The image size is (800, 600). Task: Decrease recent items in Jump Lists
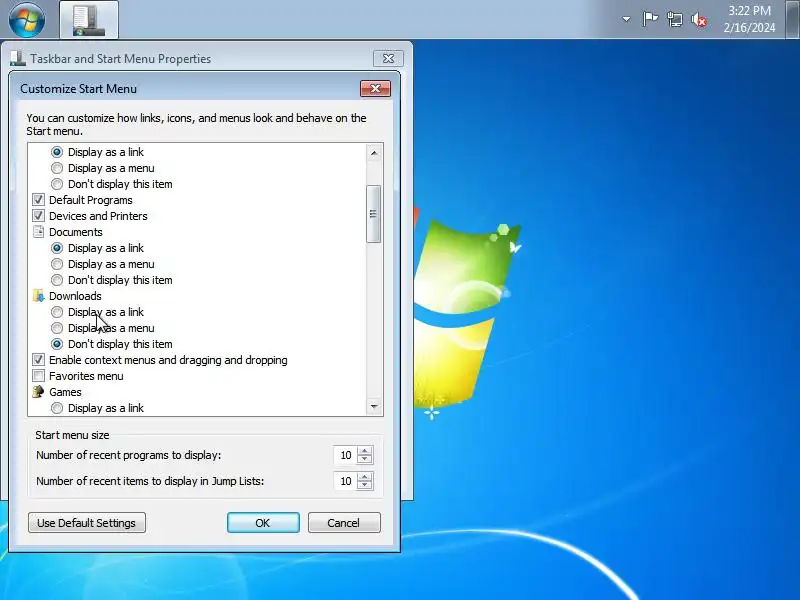364,485
